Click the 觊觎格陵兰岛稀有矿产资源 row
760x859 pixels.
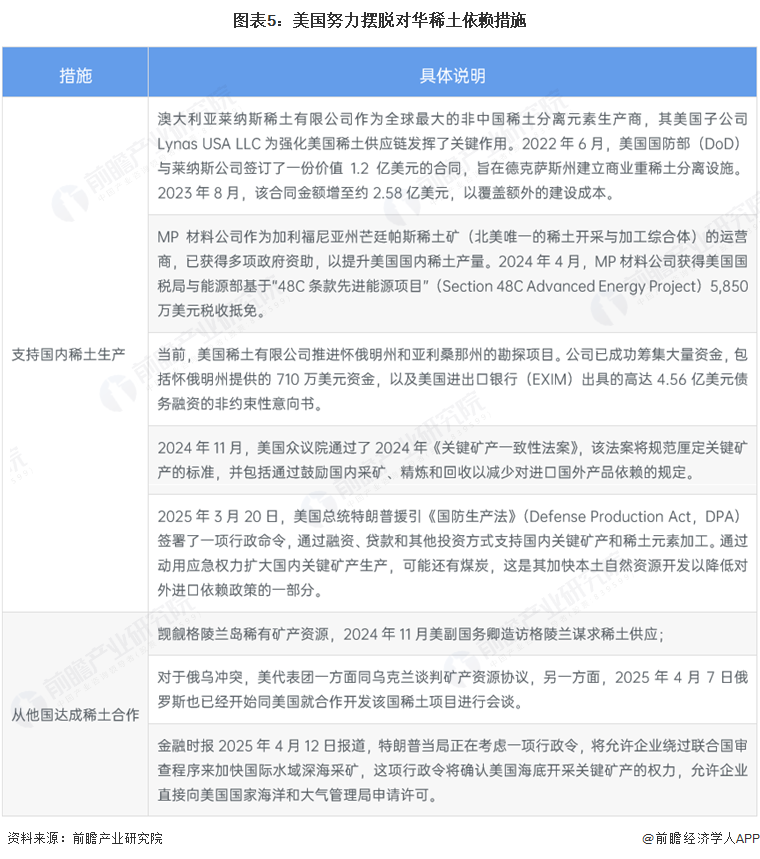411,634
